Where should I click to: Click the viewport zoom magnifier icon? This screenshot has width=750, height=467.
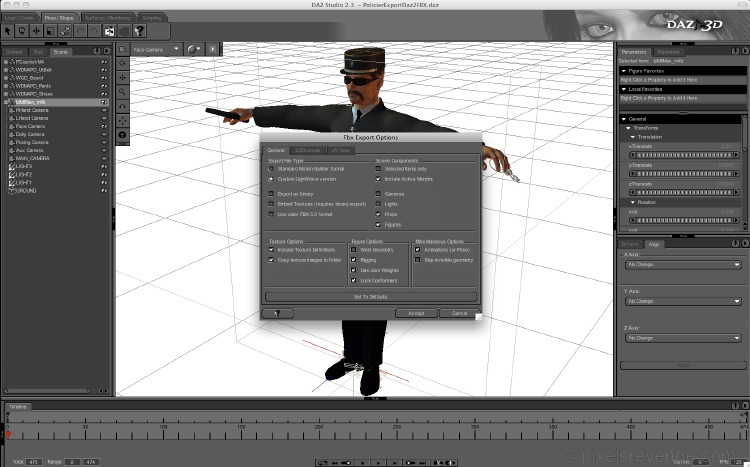(122, 92)
